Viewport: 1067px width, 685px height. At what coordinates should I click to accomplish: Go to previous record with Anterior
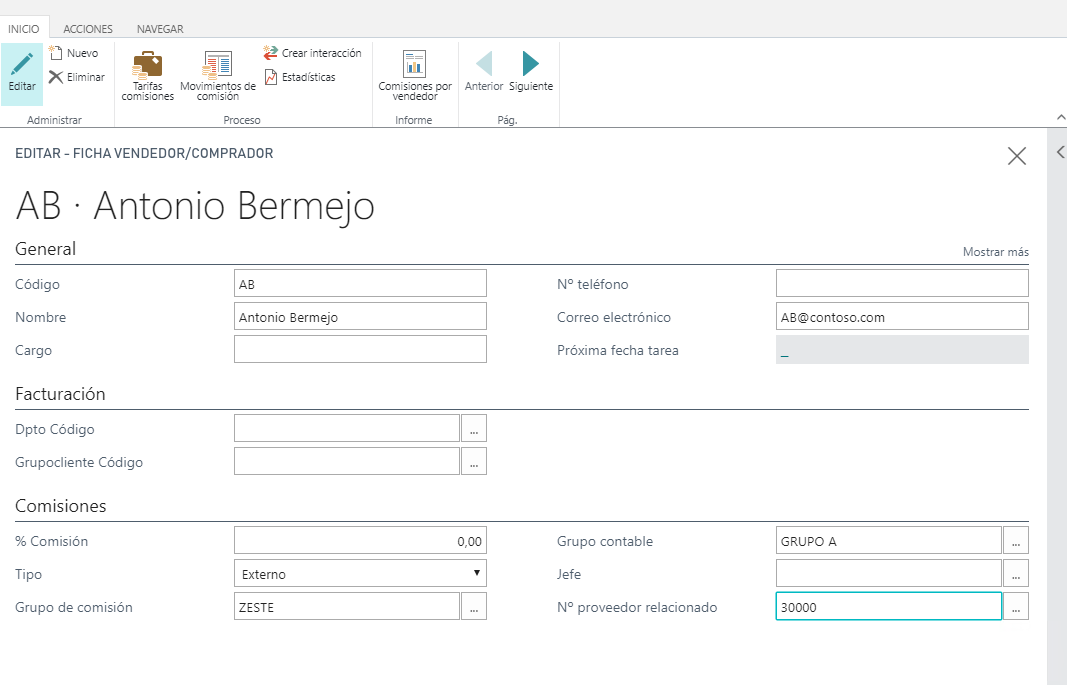pos(484,71)
